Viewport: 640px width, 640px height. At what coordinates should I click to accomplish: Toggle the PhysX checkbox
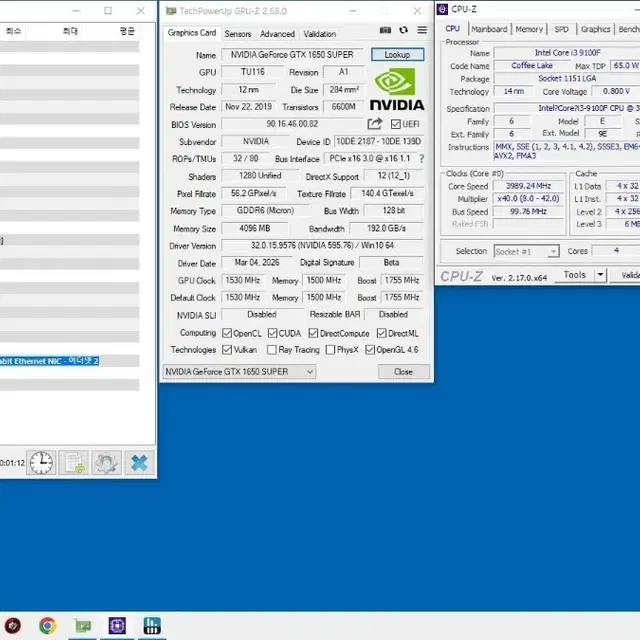[331, 350]
